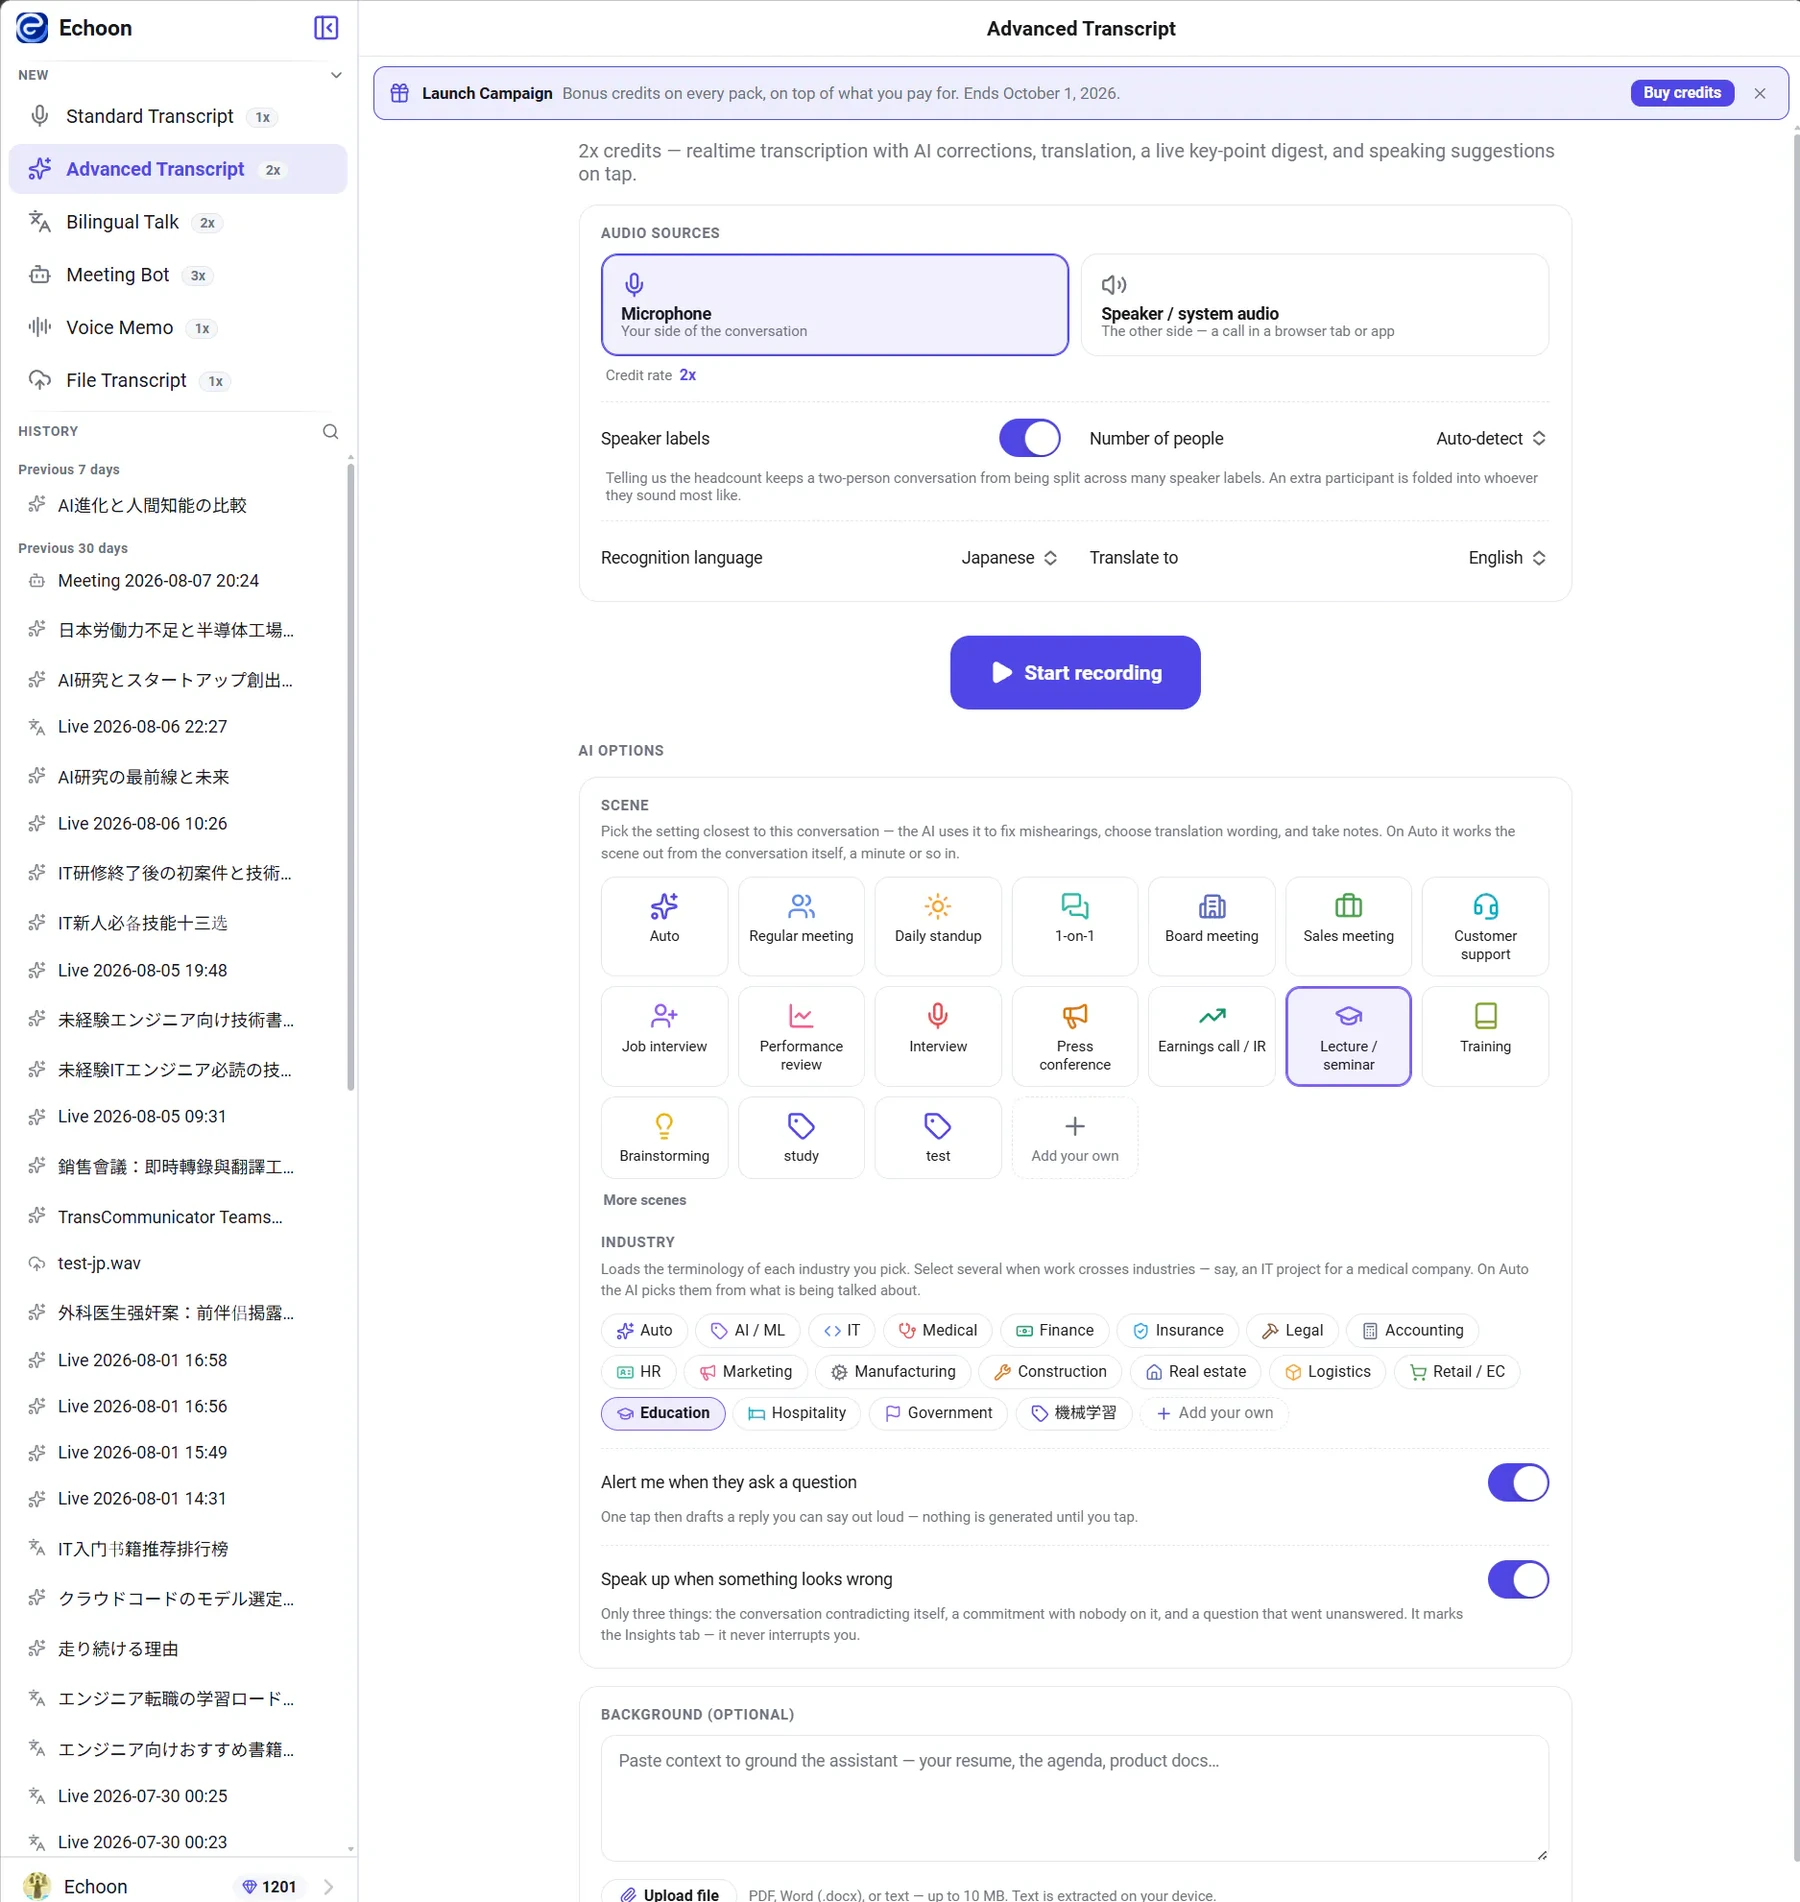Choose the Sales meeting scene

tap(1348, 926)
